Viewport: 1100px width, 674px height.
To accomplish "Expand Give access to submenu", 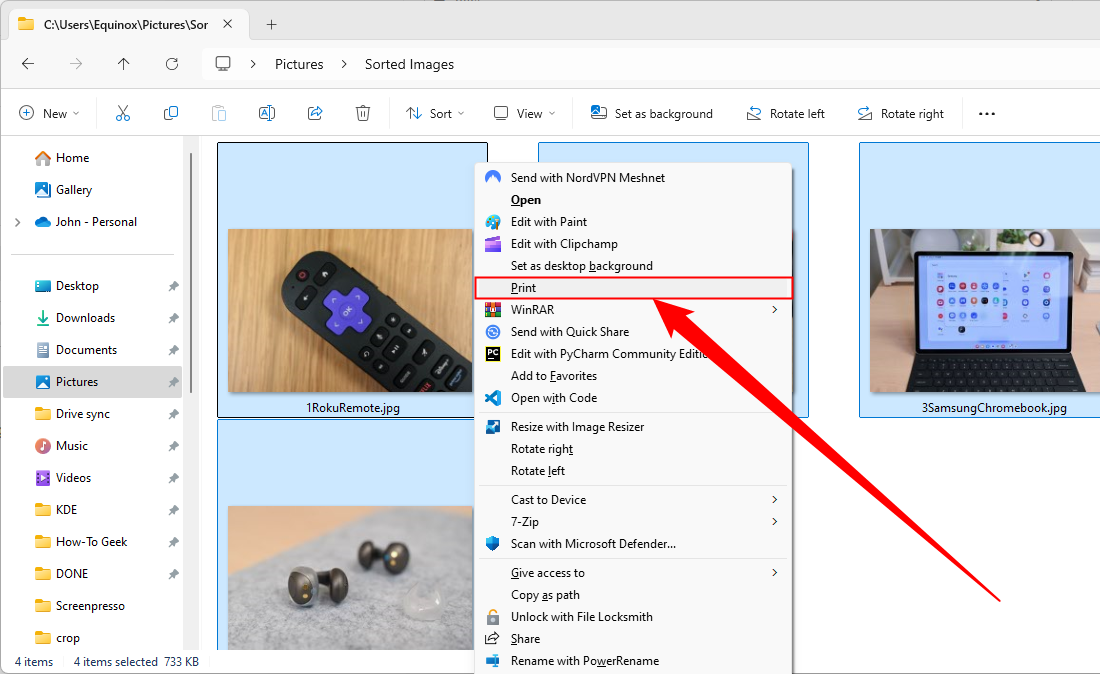I will tap(774, 572).
